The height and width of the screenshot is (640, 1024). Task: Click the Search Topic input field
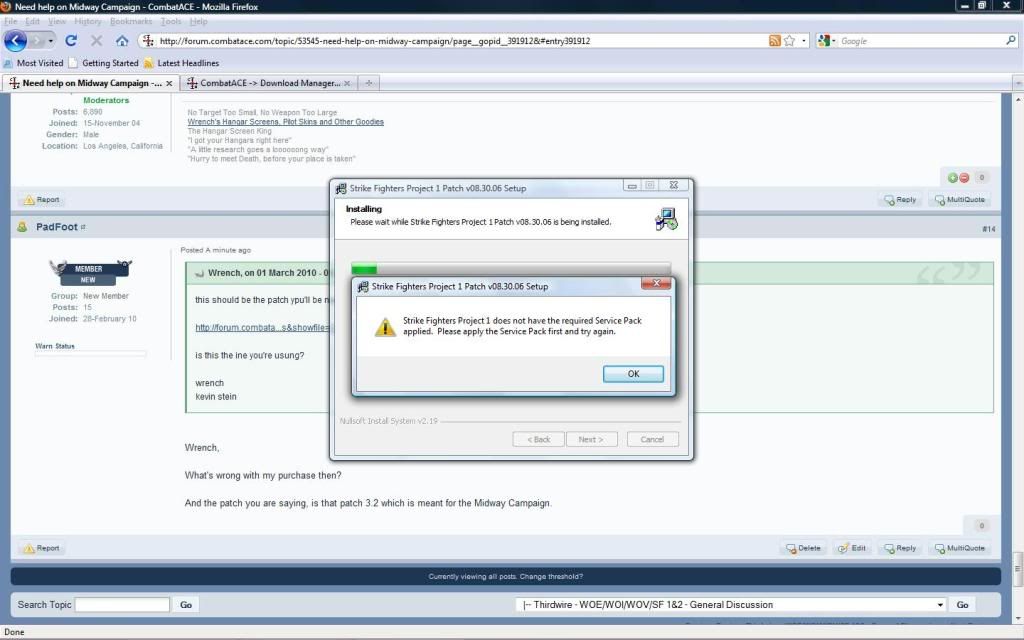pyautogui.click(x=122, y=605)
